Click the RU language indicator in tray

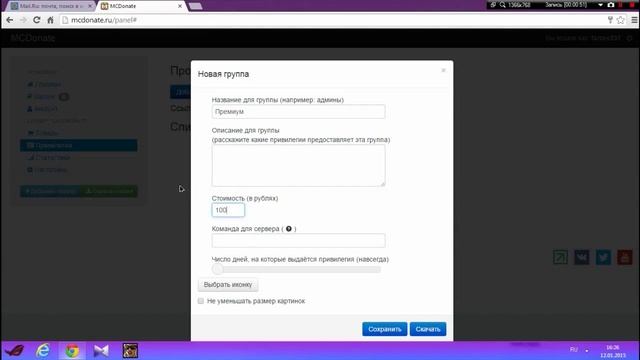(x=573, y=350)
